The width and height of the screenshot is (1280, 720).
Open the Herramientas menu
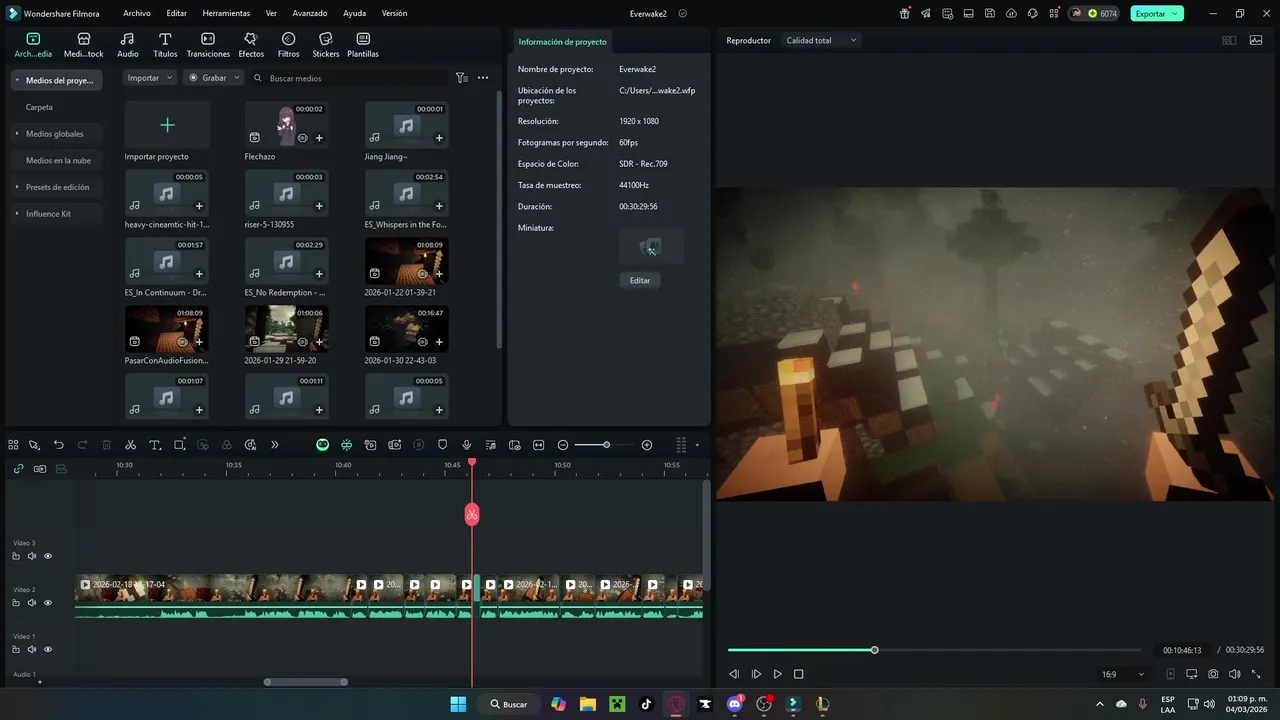[x=226, y=14]
